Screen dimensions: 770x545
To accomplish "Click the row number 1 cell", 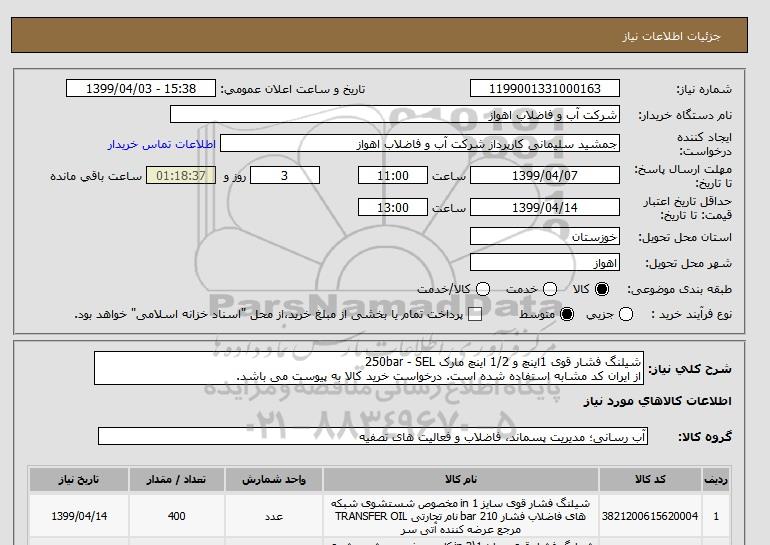I will tap(716, 517).
